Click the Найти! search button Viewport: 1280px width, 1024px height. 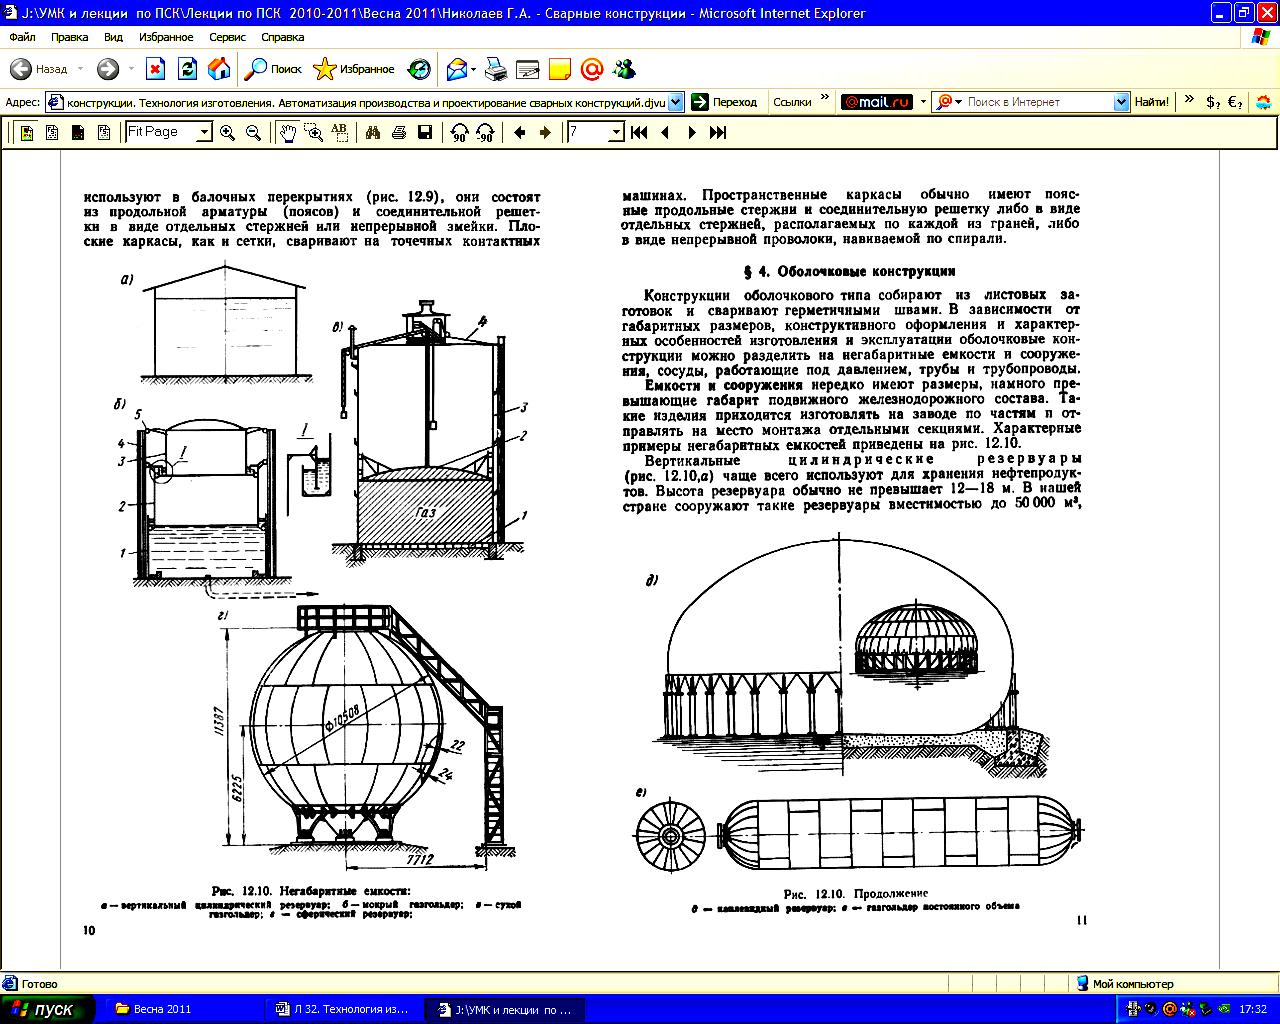1152,102
